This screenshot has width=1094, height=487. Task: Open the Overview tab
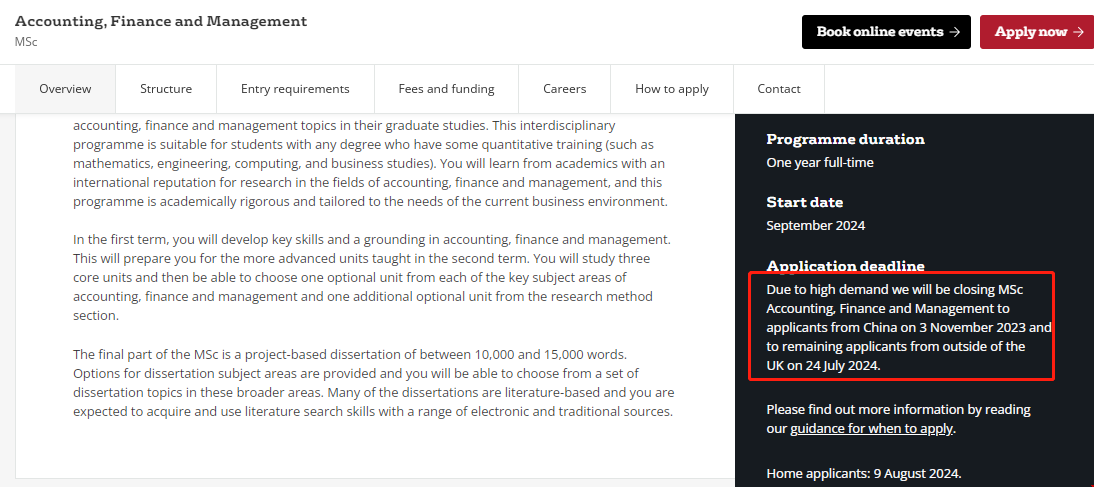coord(65,89)
